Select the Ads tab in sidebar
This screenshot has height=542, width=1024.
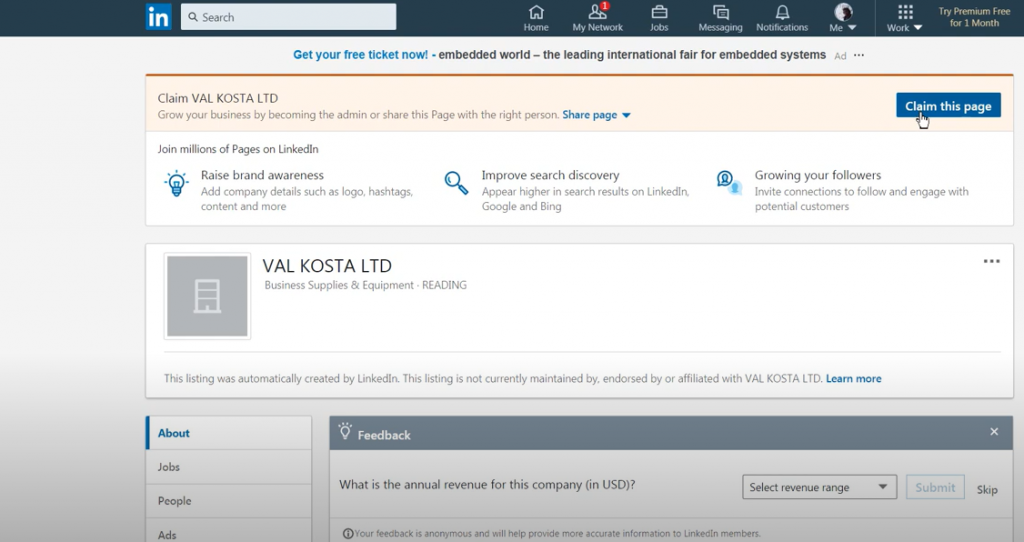pos(229,532)
